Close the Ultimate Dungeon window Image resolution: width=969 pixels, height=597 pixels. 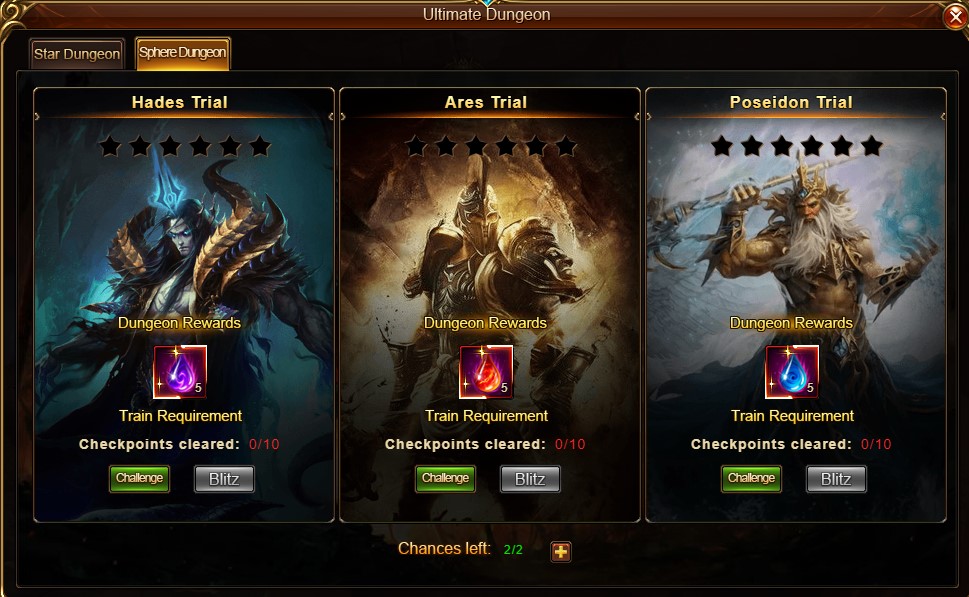coord(955,17)
